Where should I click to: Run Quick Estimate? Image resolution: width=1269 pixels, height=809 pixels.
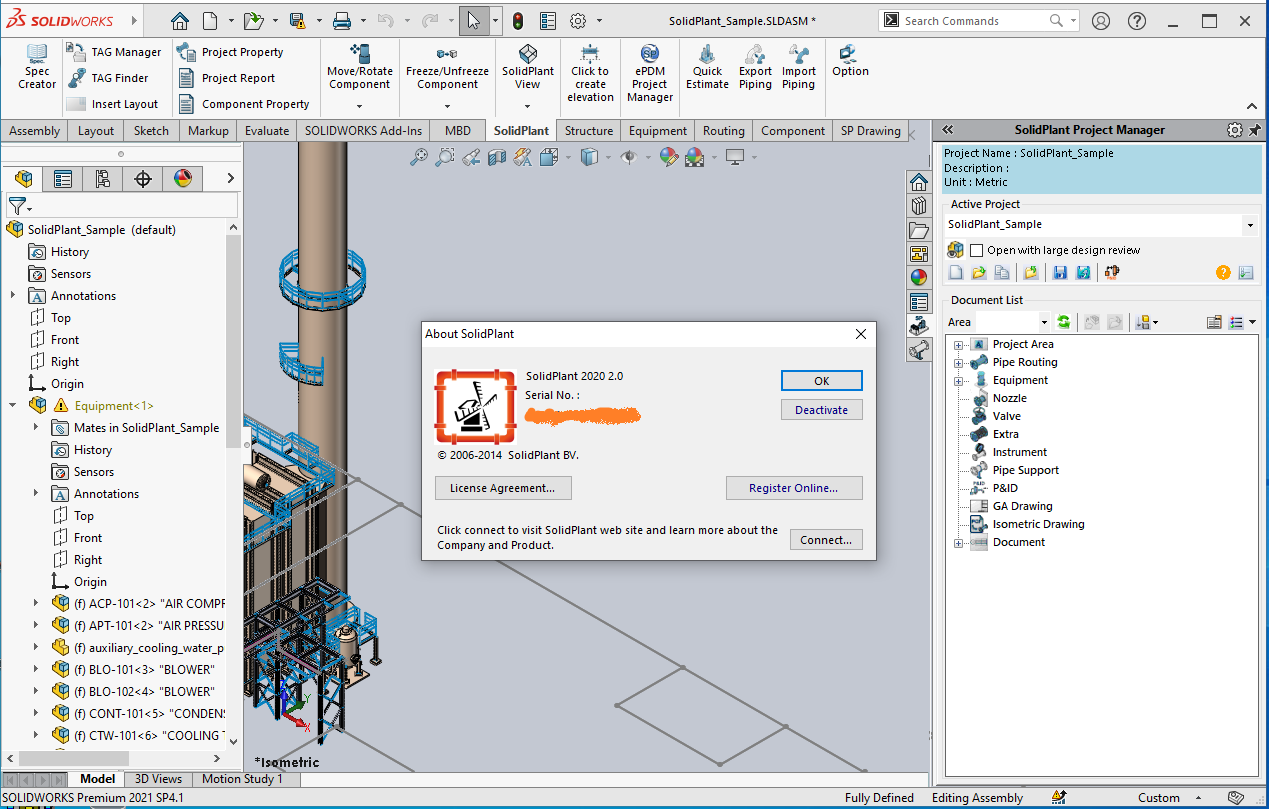click(x=707, y=67)
